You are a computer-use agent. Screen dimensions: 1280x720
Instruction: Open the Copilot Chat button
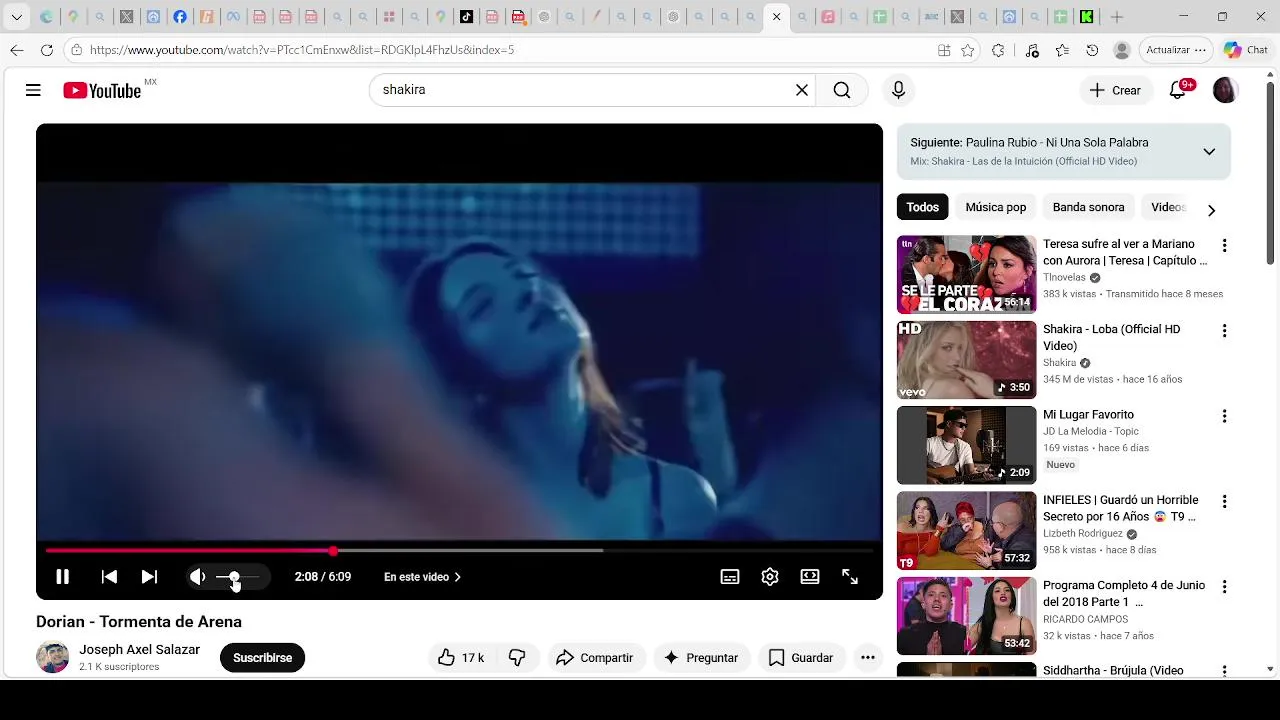pyautogui.click(x=1246, y=50)
